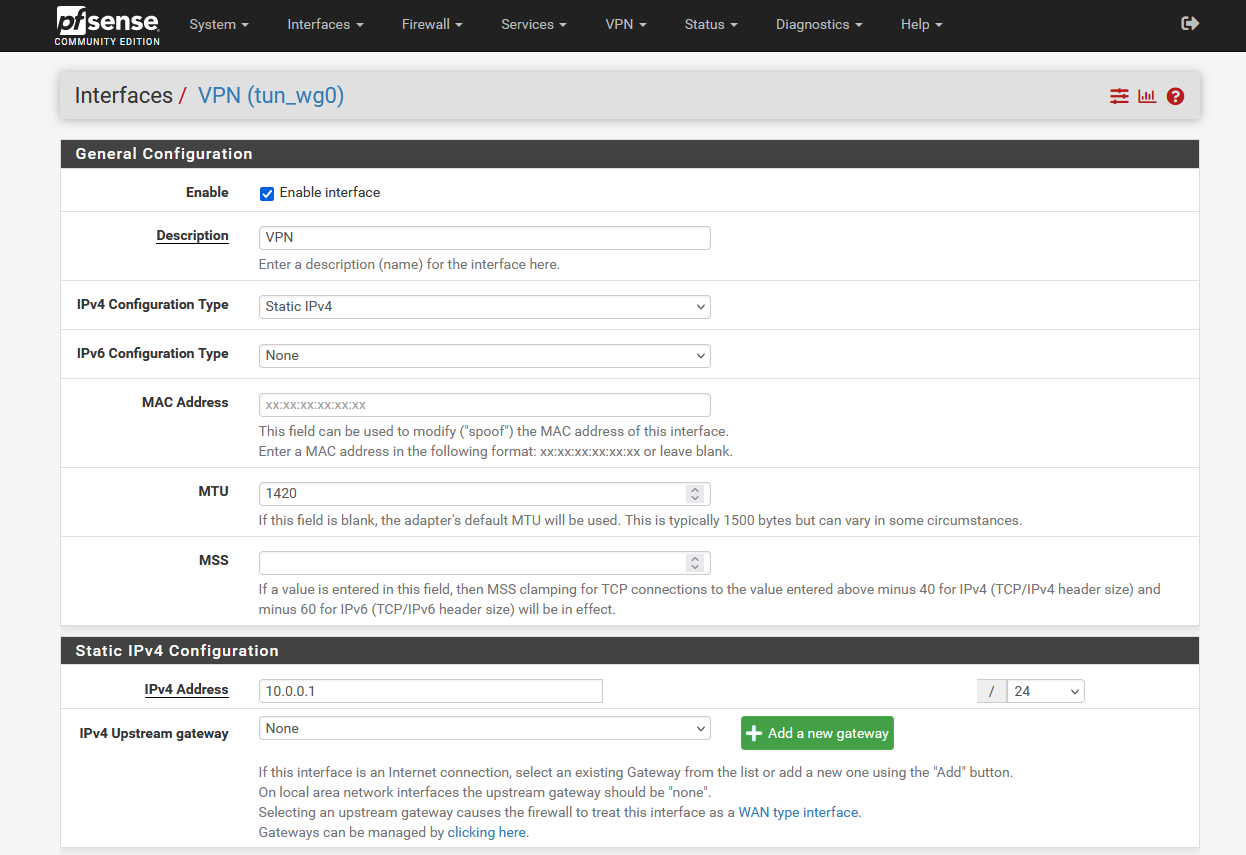
Task: Open the Firewall menu
Action: point(432,24)
